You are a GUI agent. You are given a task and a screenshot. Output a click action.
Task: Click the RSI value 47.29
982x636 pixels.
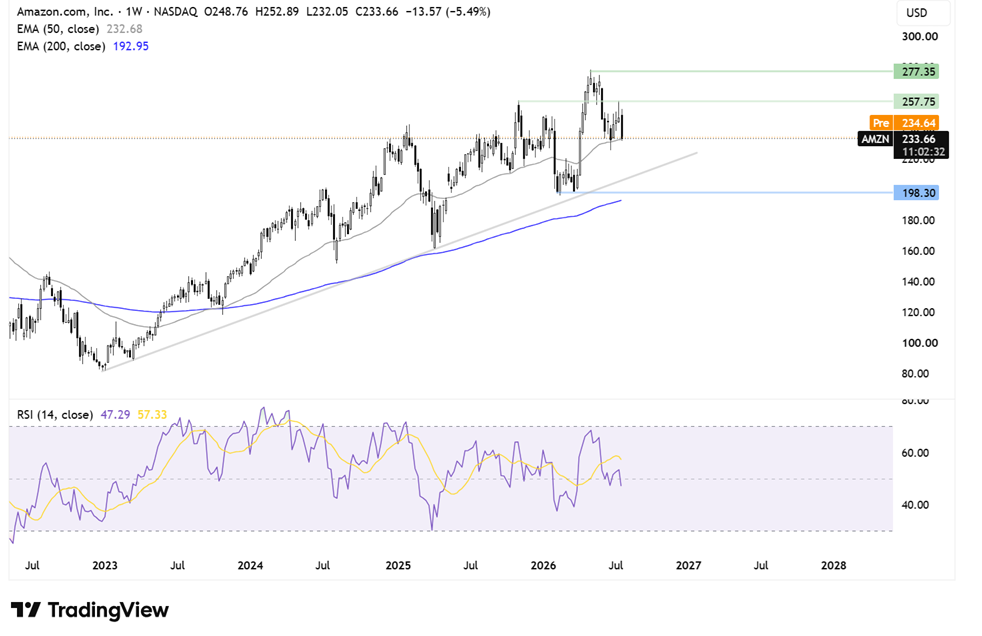(x=115, y=414)
